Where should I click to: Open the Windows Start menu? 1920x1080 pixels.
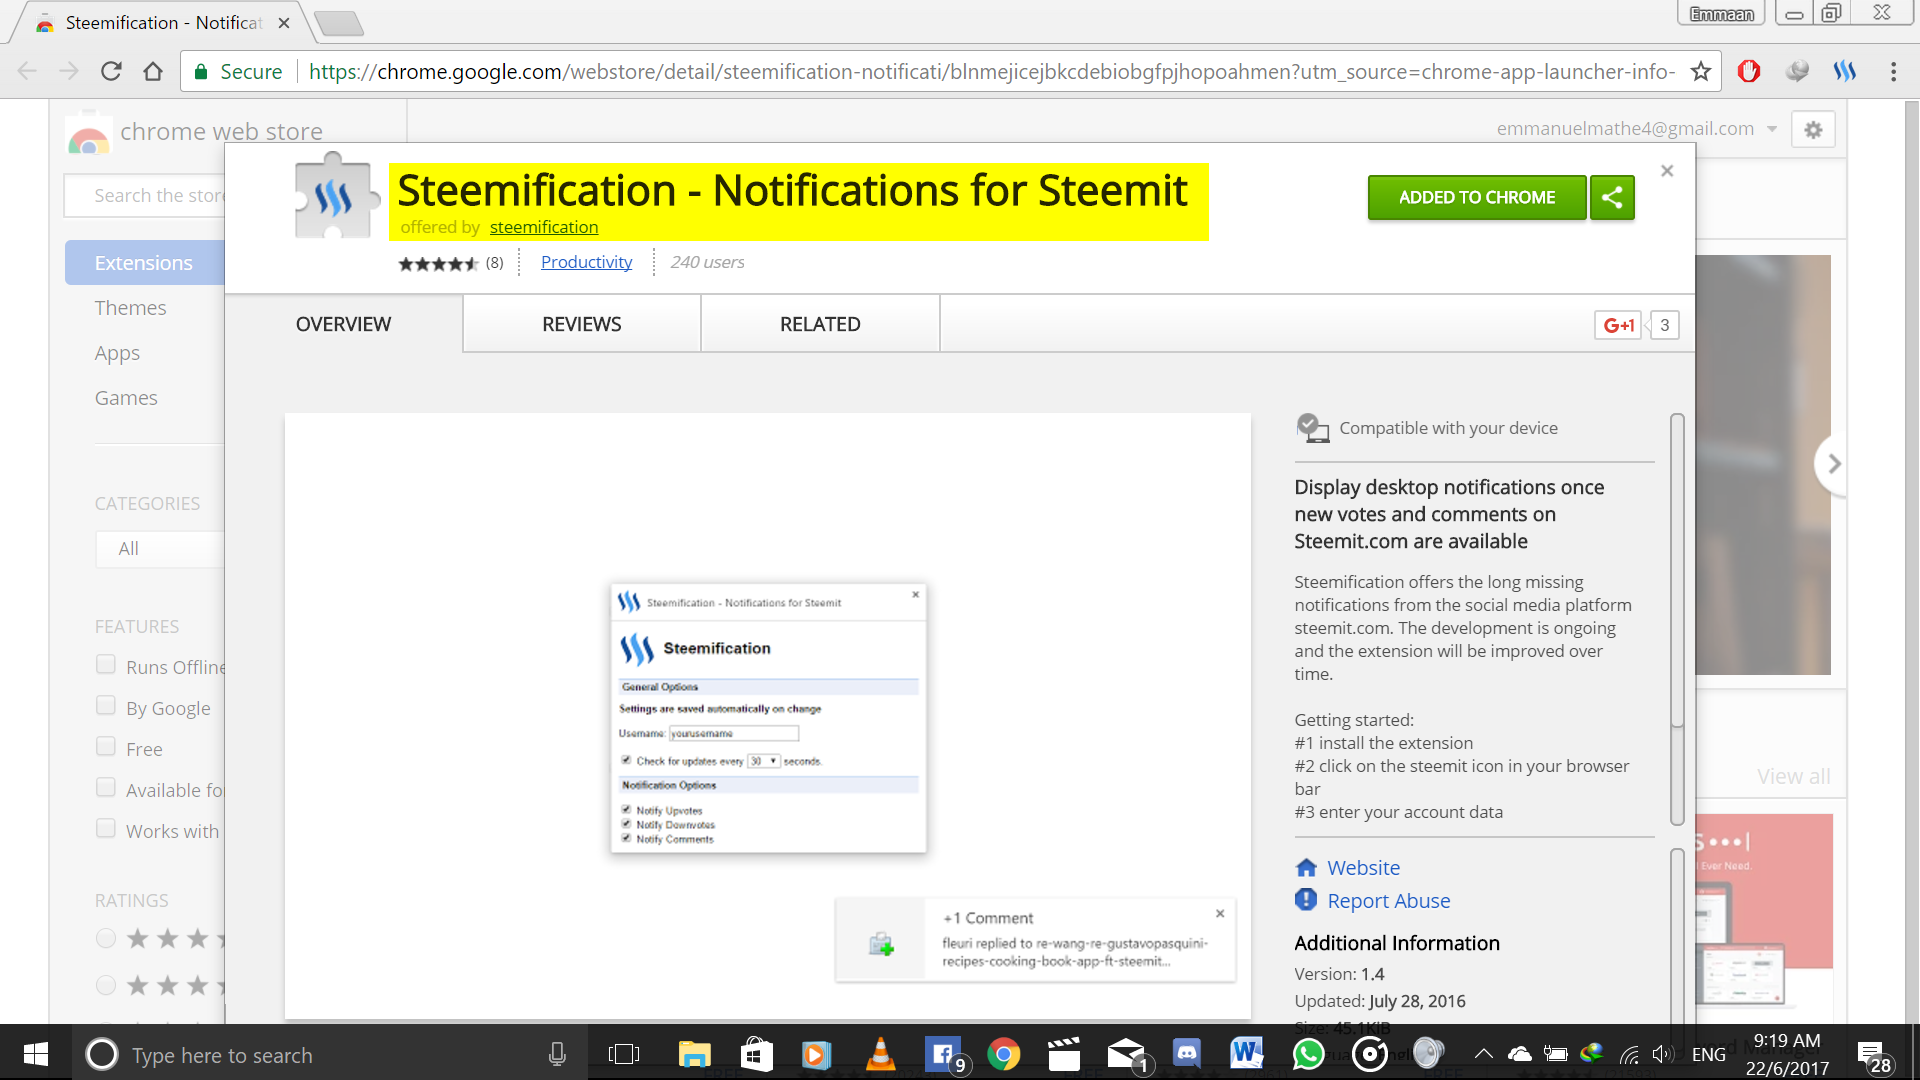(36, 1054)
